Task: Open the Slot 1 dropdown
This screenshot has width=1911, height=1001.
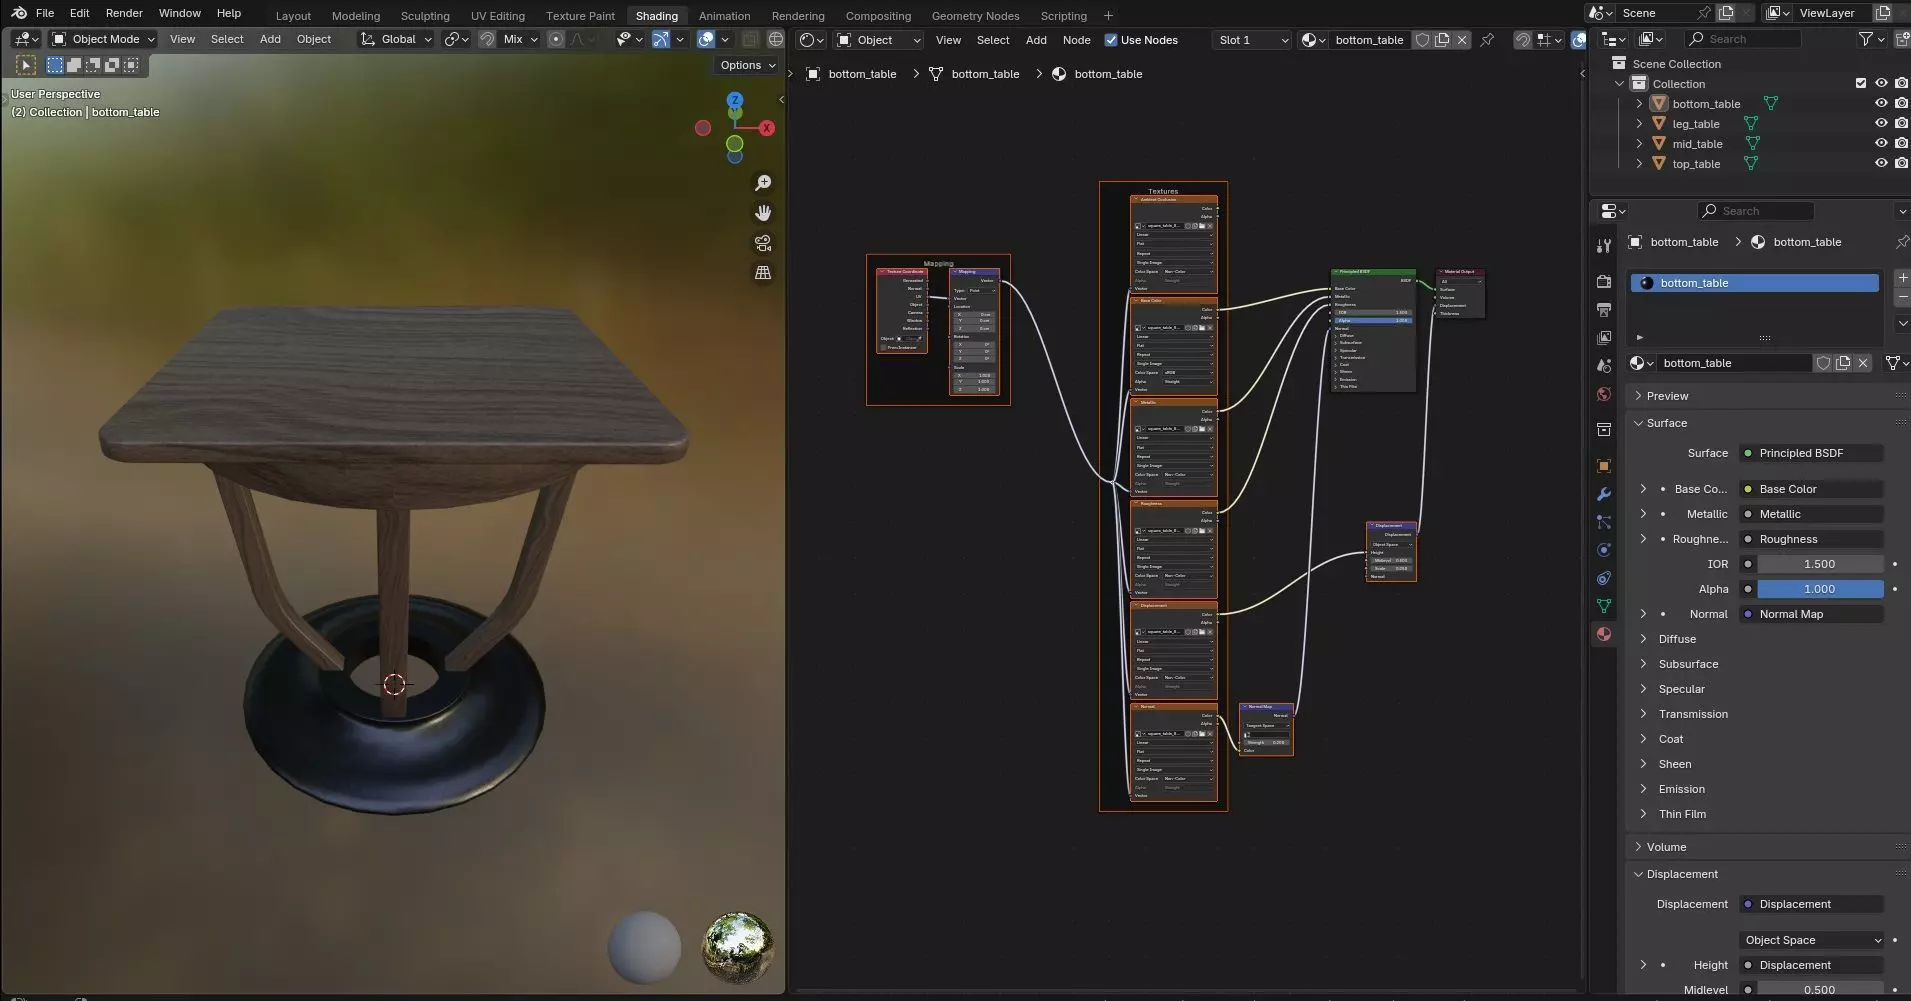Action: pyautogui.click(x=1253, y=40)
